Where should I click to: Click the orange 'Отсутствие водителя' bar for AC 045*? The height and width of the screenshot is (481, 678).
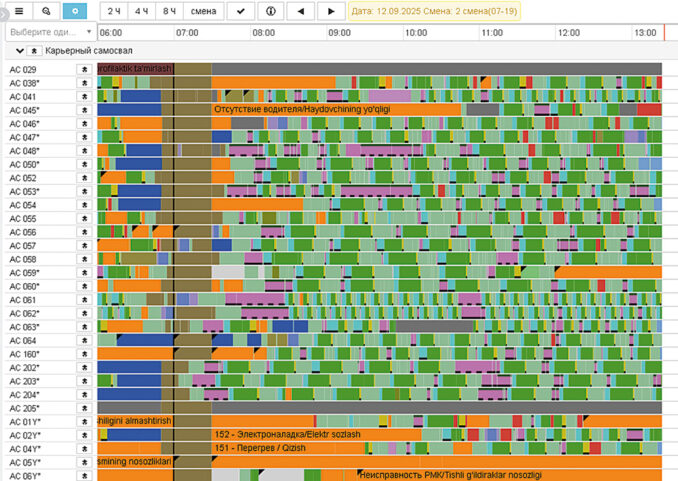[335, 110]
